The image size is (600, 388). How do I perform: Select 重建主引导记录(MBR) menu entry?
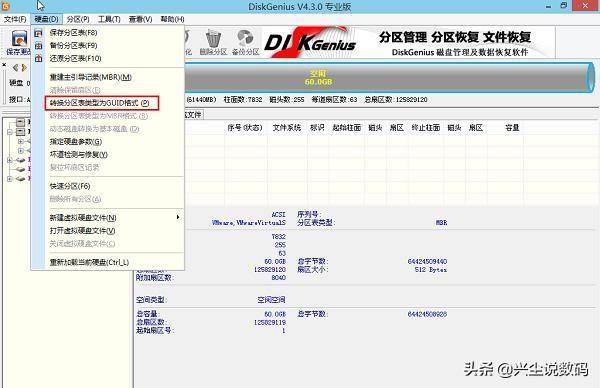pyautogui.click(x=91, y=77)
